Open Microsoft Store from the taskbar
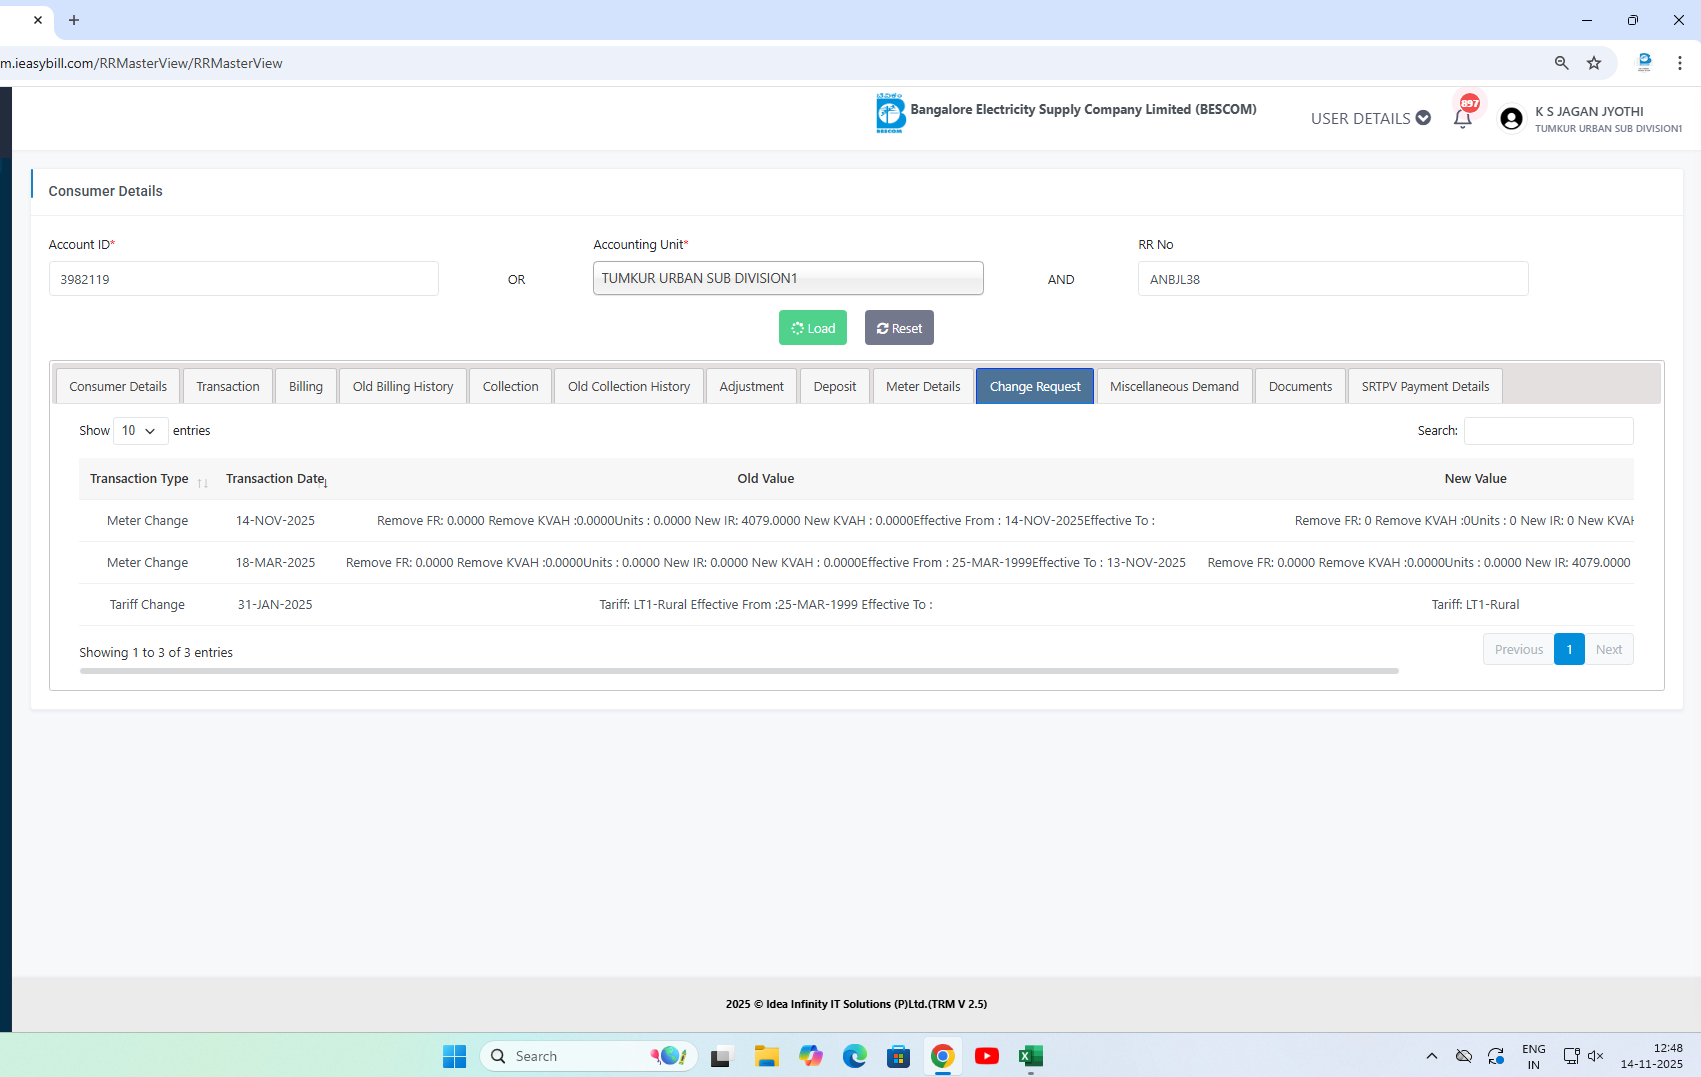 coord(899,1056)
